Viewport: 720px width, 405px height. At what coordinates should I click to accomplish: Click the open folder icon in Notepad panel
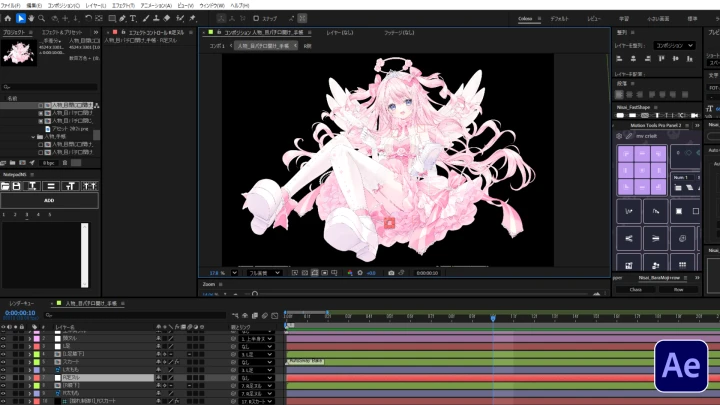[6, 186]
